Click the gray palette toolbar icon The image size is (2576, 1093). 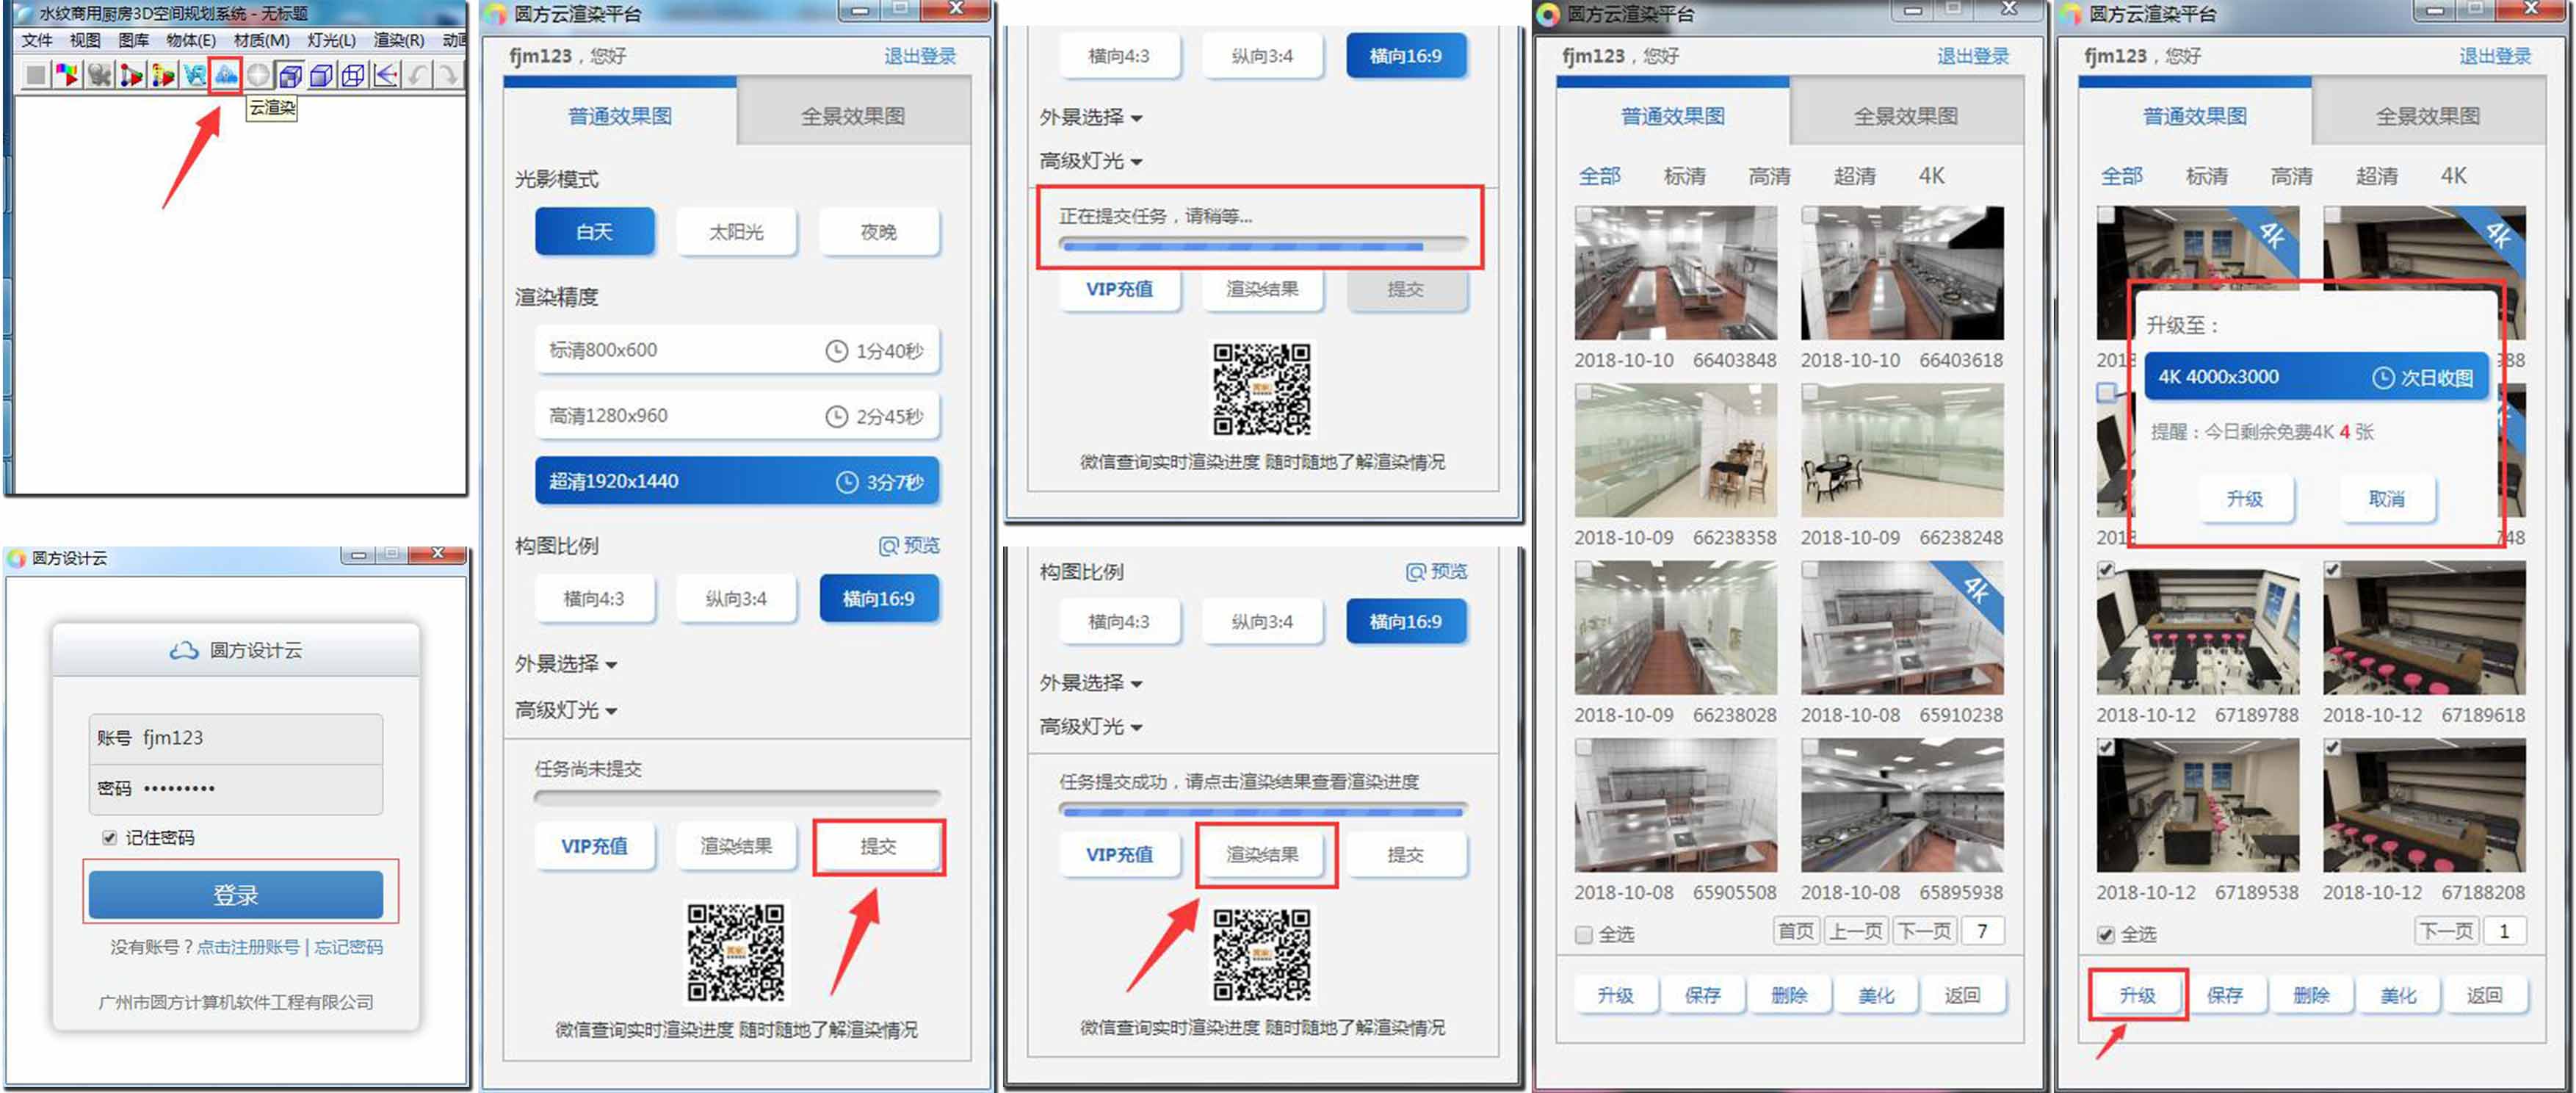click(99, 75)
